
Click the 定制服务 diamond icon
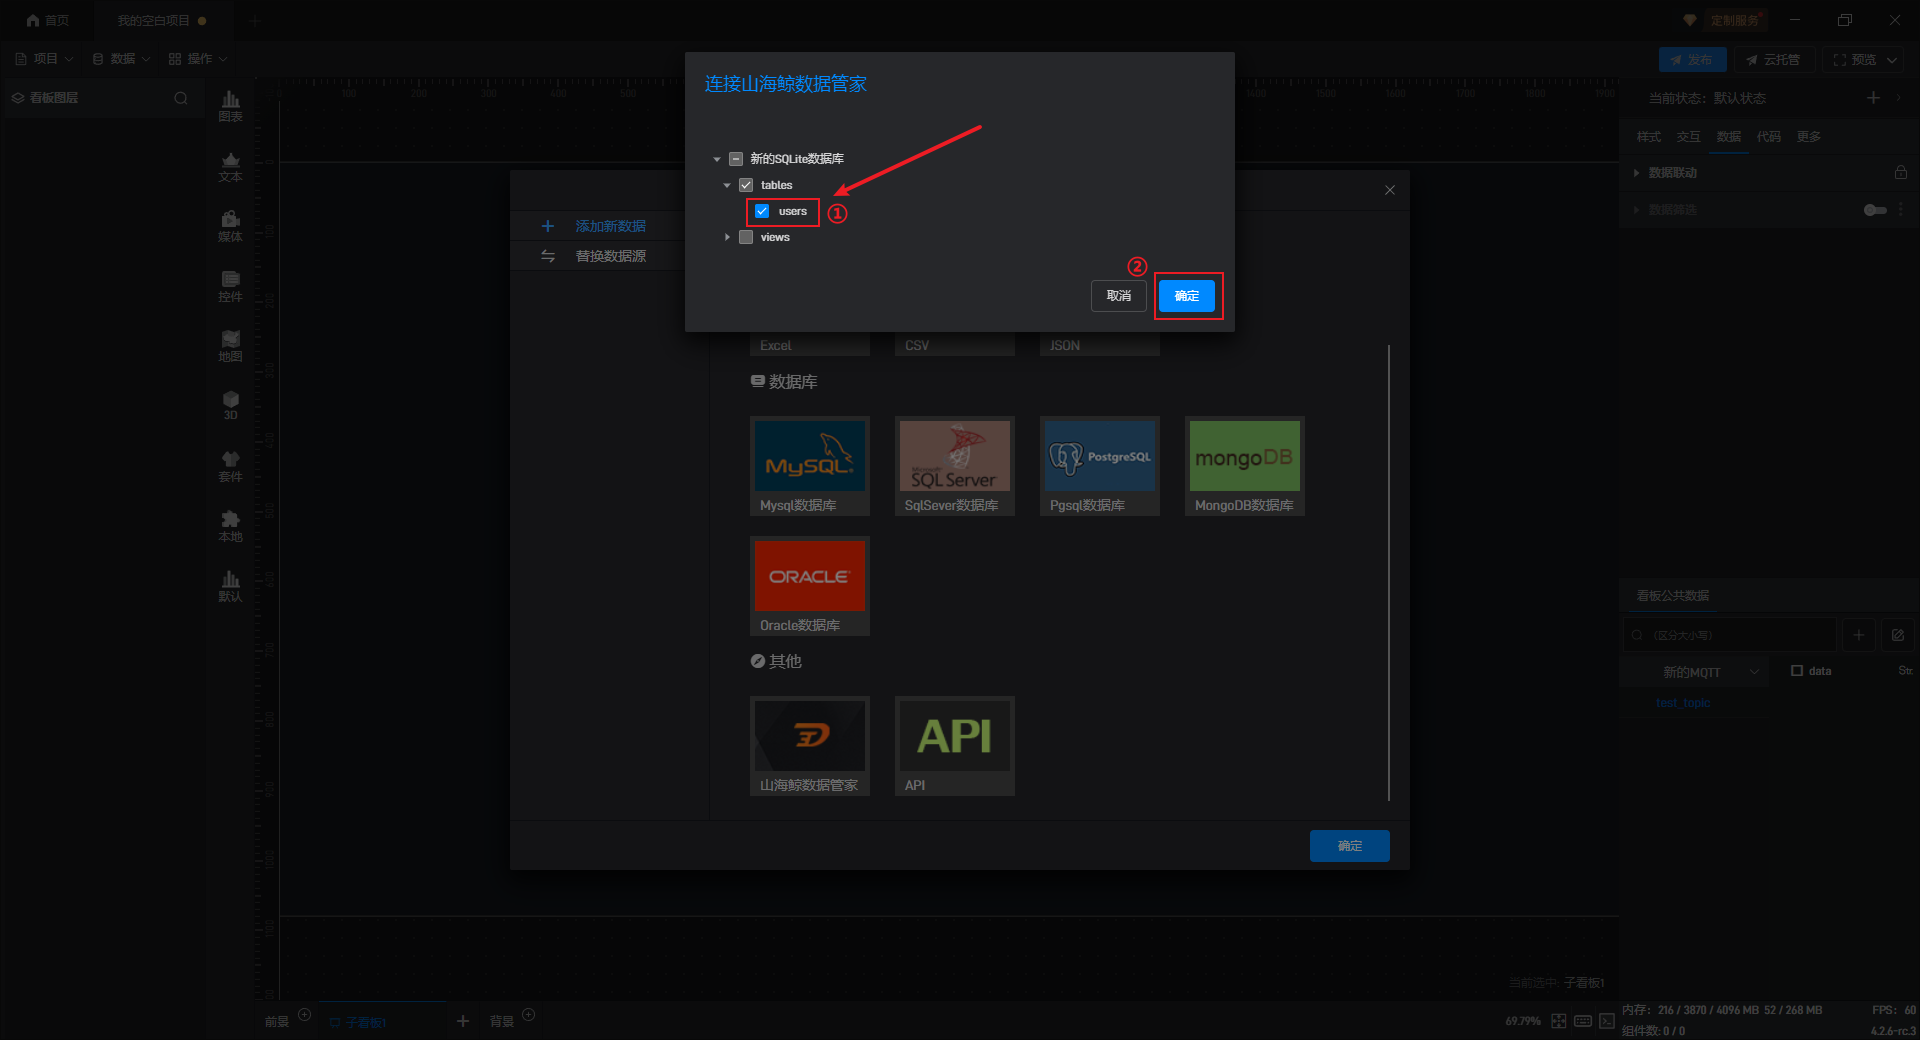[1690, 20]
